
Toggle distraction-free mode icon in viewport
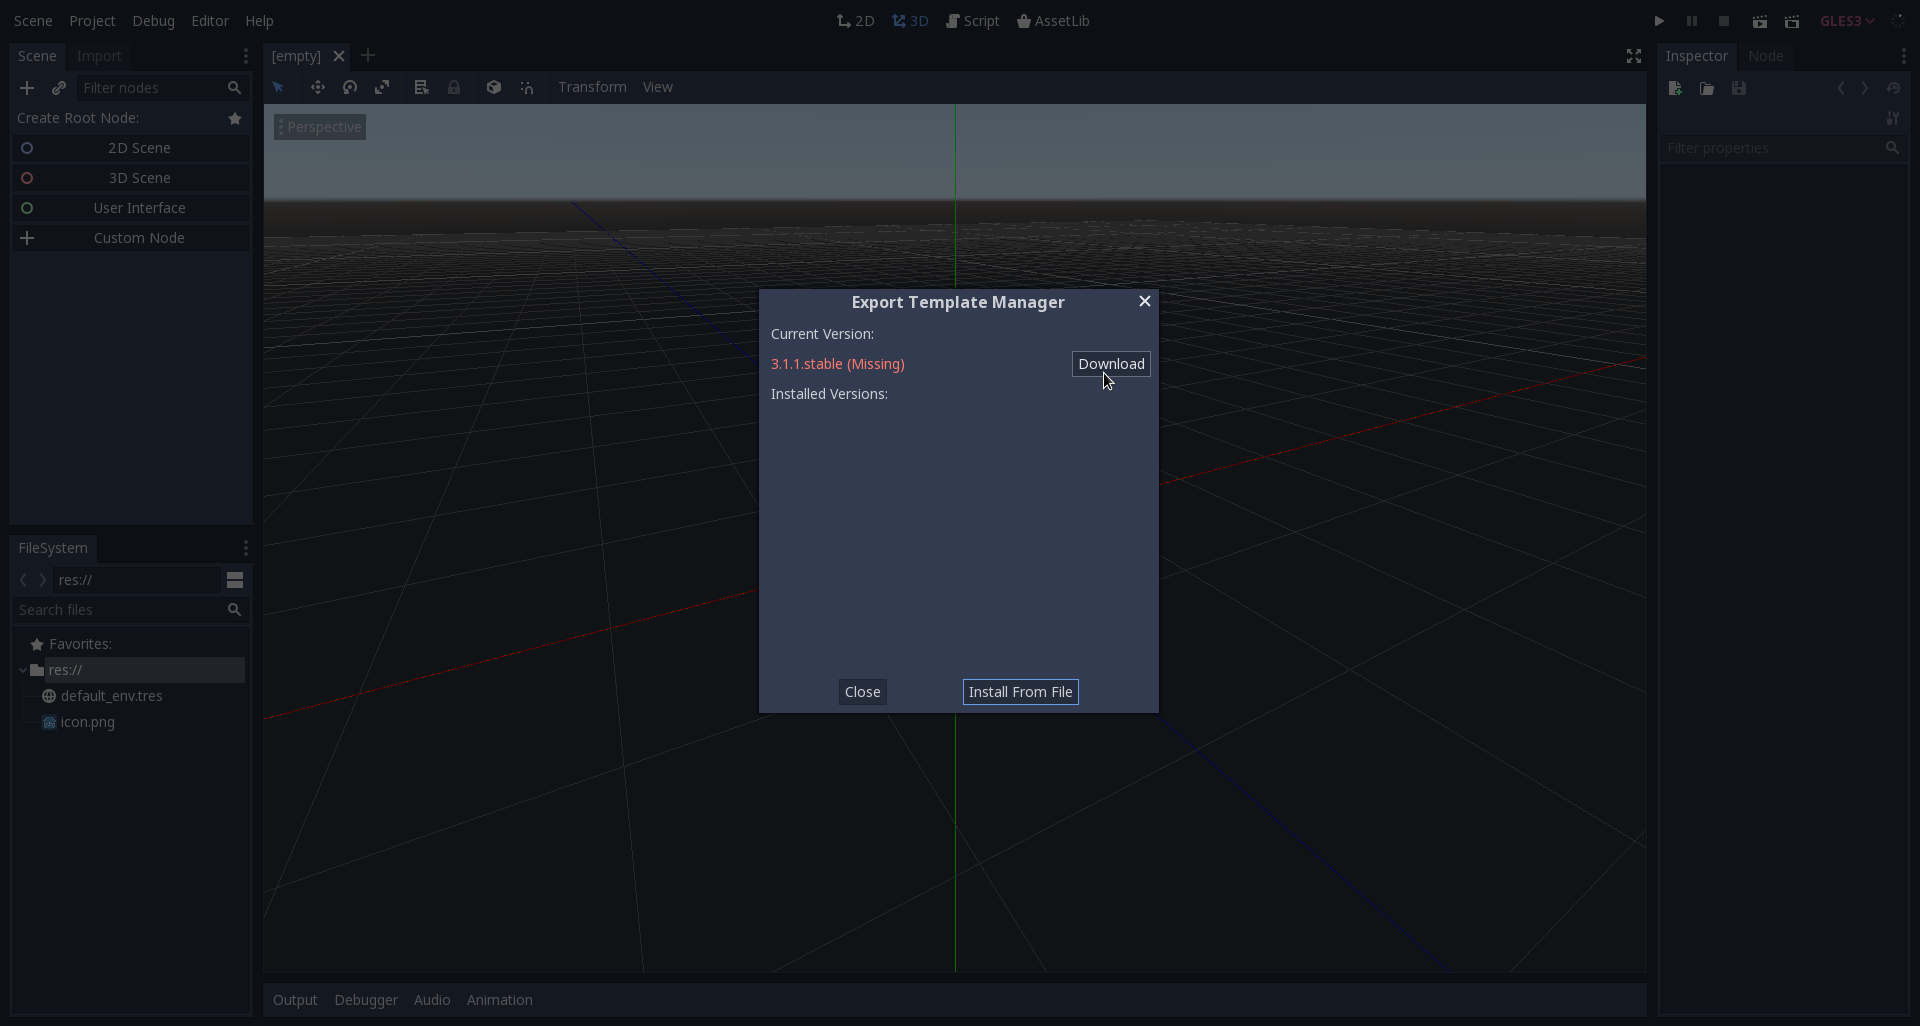point(1634,56)
